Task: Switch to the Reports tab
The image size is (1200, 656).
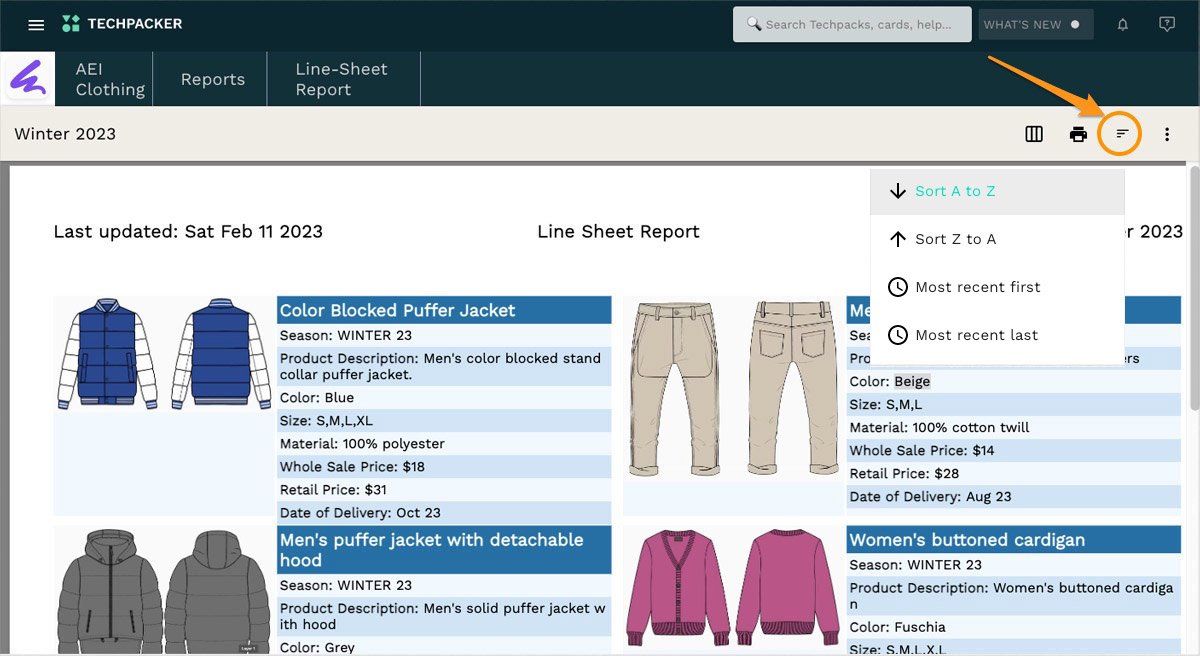Action: tap(210, 78)
